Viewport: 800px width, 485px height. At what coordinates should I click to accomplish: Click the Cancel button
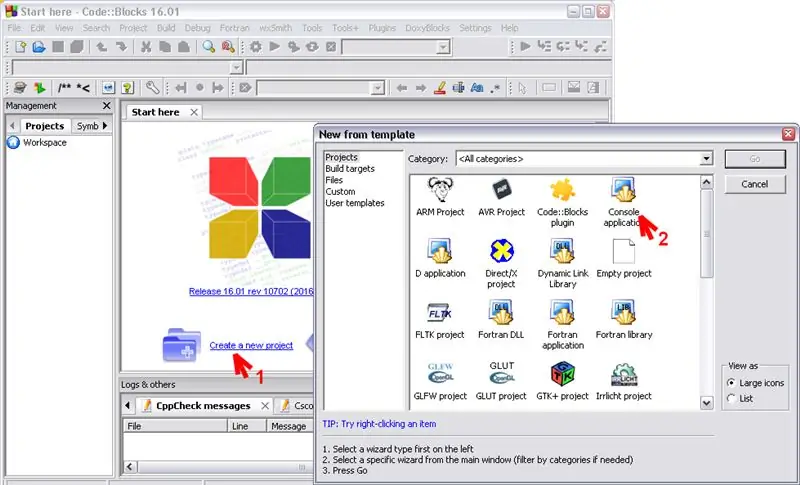[x=755, y=184]
